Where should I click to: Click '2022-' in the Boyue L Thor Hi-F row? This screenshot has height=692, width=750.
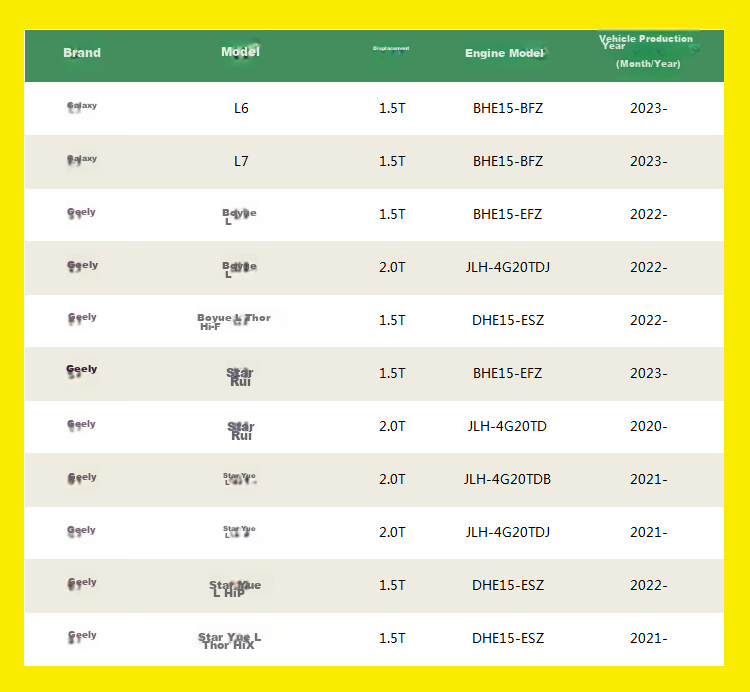648,320
